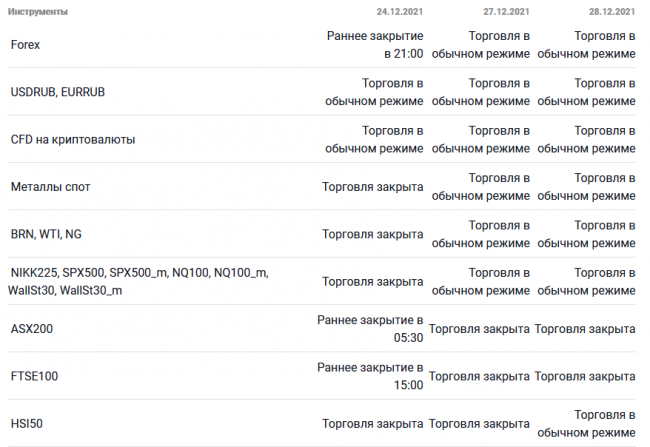Click the FTSE100 instrument name
This screenshot has height=447, width=650.
[34, 376]
